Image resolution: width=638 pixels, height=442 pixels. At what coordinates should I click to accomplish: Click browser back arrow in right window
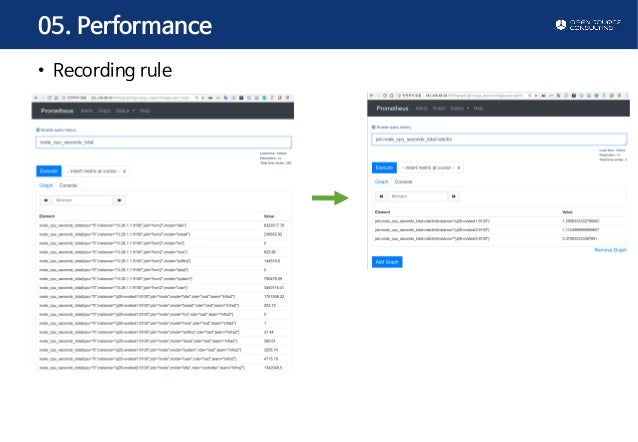click(x=371, y=95)
